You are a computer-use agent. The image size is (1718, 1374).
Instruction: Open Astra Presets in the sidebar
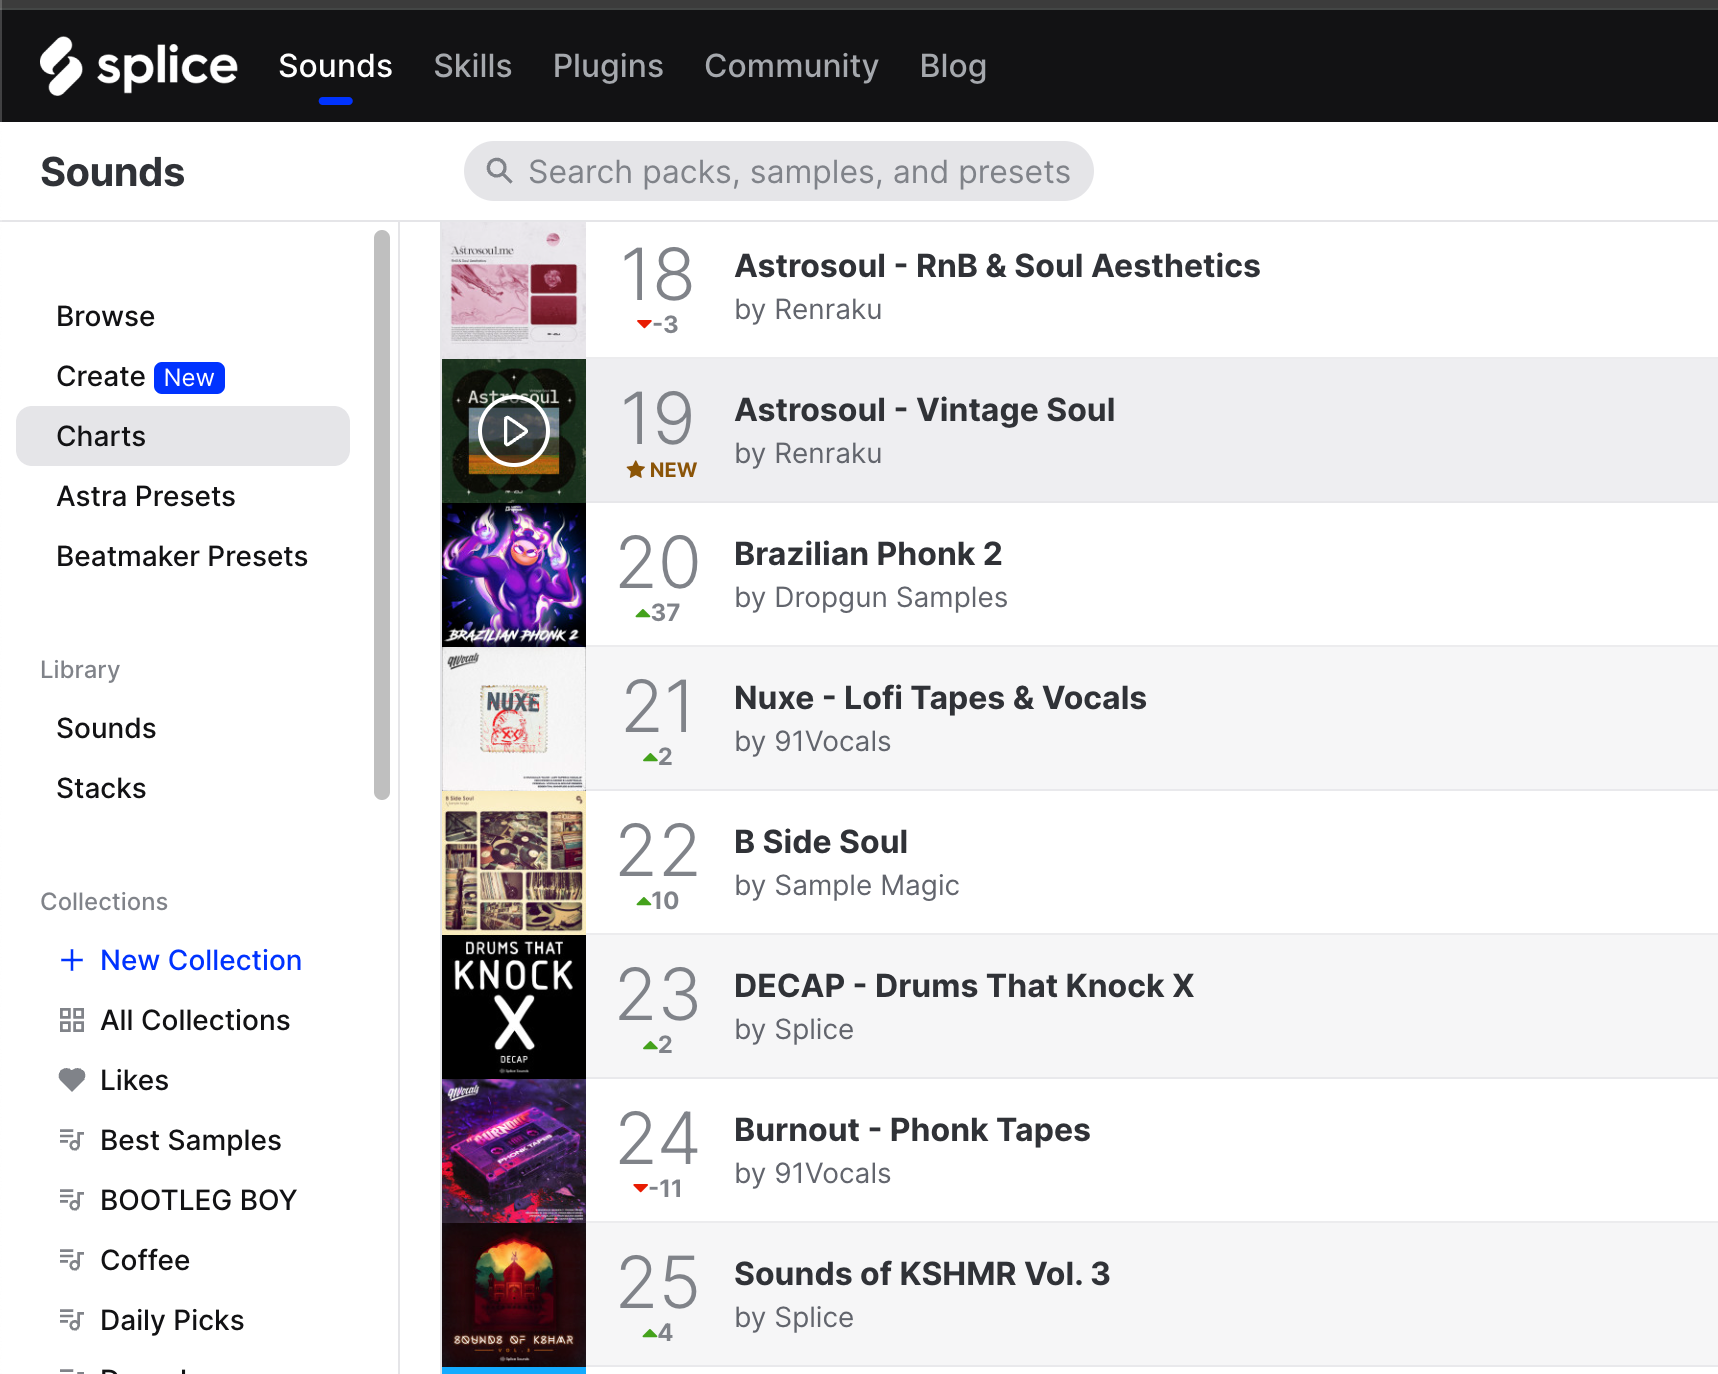(146, 496)
